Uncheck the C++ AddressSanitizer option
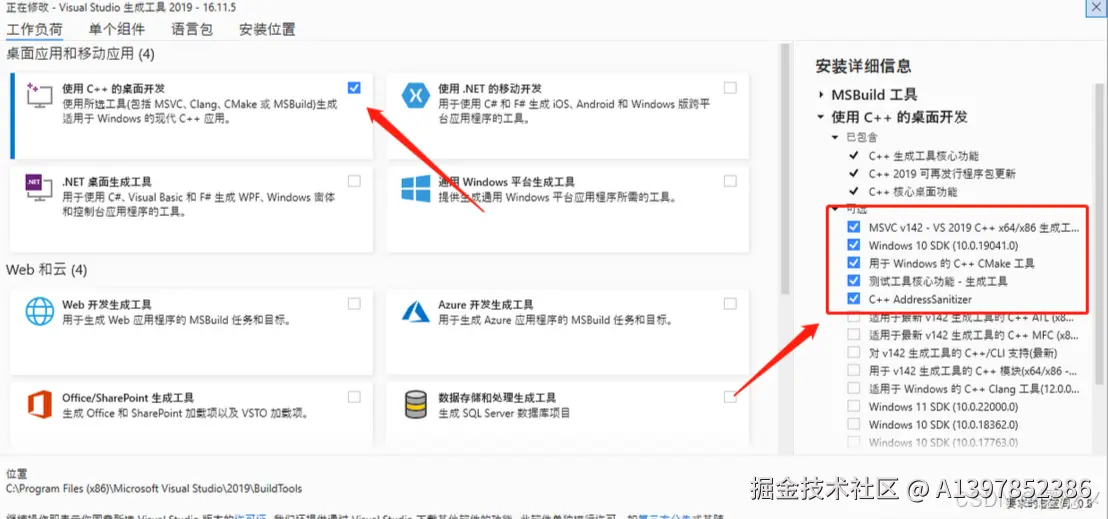The height and width of the screenshot is (519, 1108). [x=854, y=299]
